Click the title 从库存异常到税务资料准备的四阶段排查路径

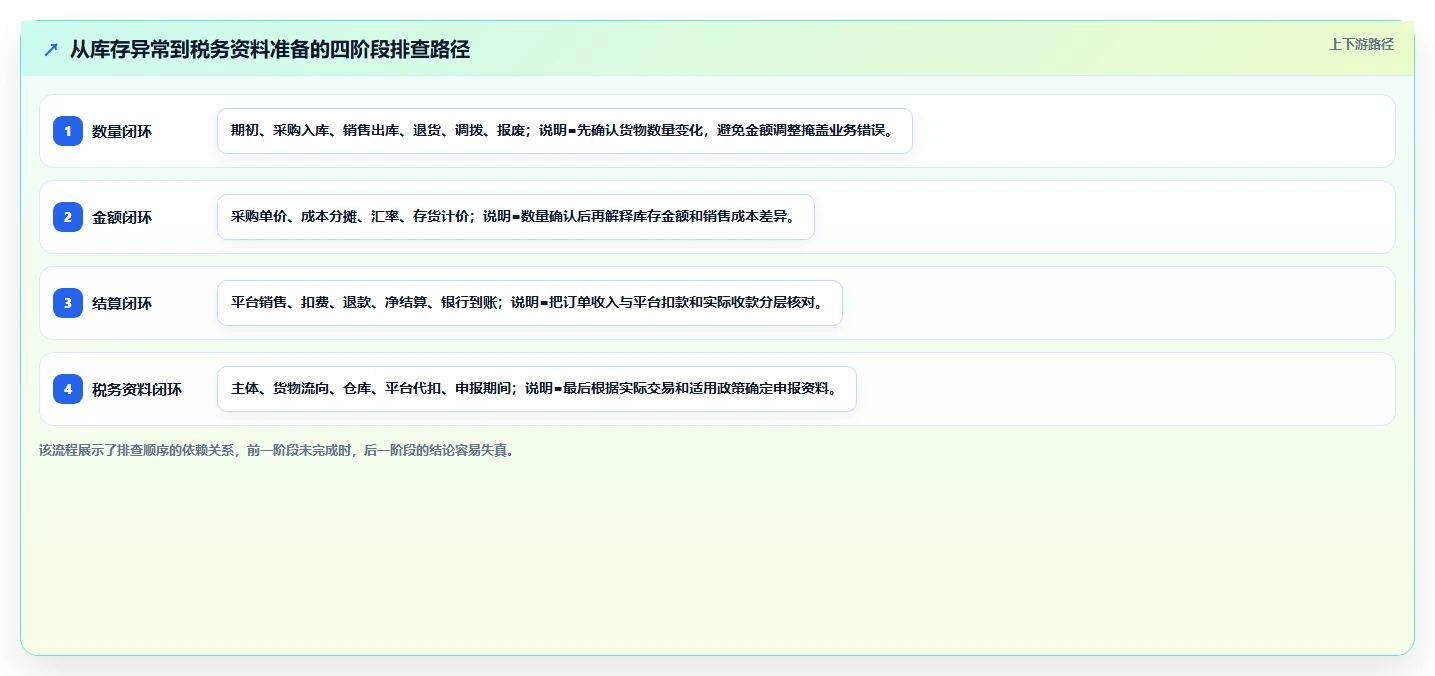pyautogui.click(x=270, y=49)
